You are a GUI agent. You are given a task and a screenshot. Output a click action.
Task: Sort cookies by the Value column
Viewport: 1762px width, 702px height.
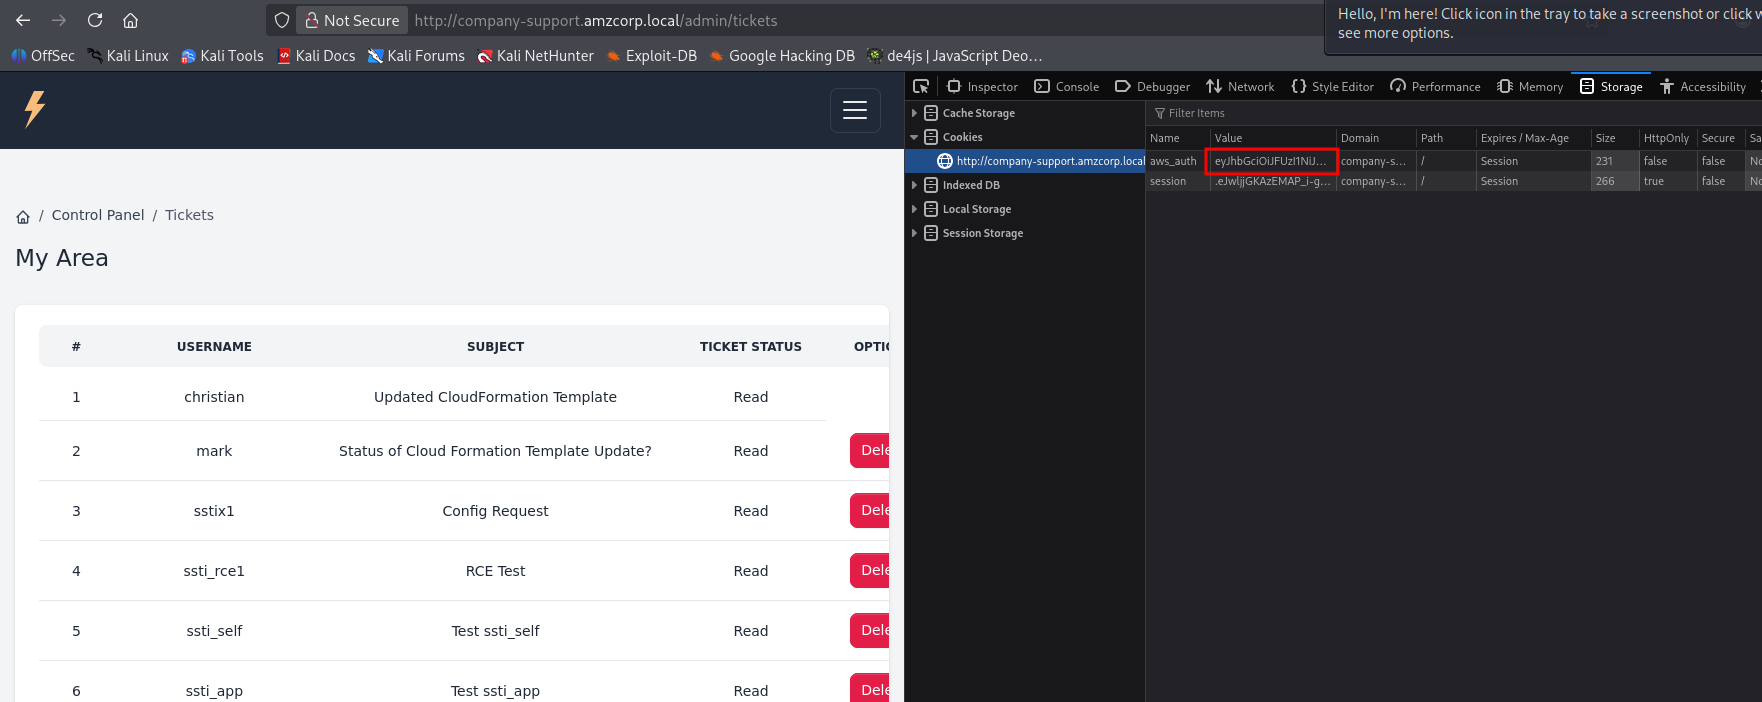coord(1272,138)
